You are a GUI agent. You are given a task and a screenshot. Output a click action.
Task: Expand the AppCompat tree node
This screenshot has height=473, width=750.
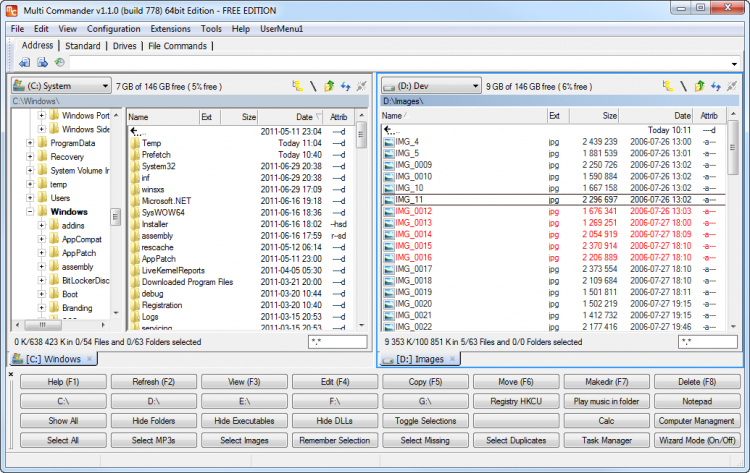[42, 239]
